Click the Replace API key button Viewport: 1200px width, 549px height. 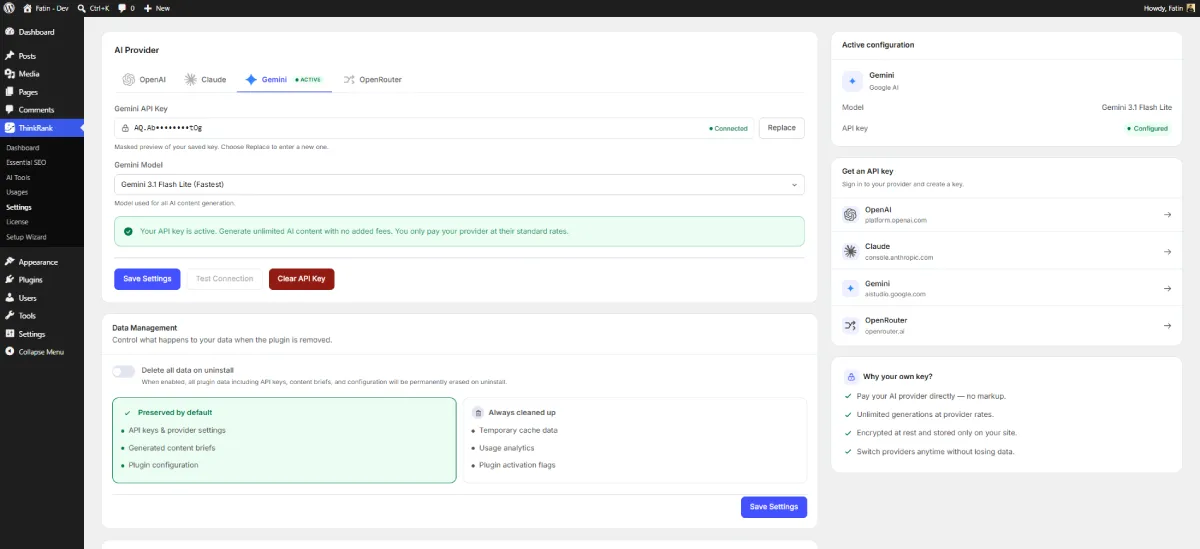pos(782,128)
